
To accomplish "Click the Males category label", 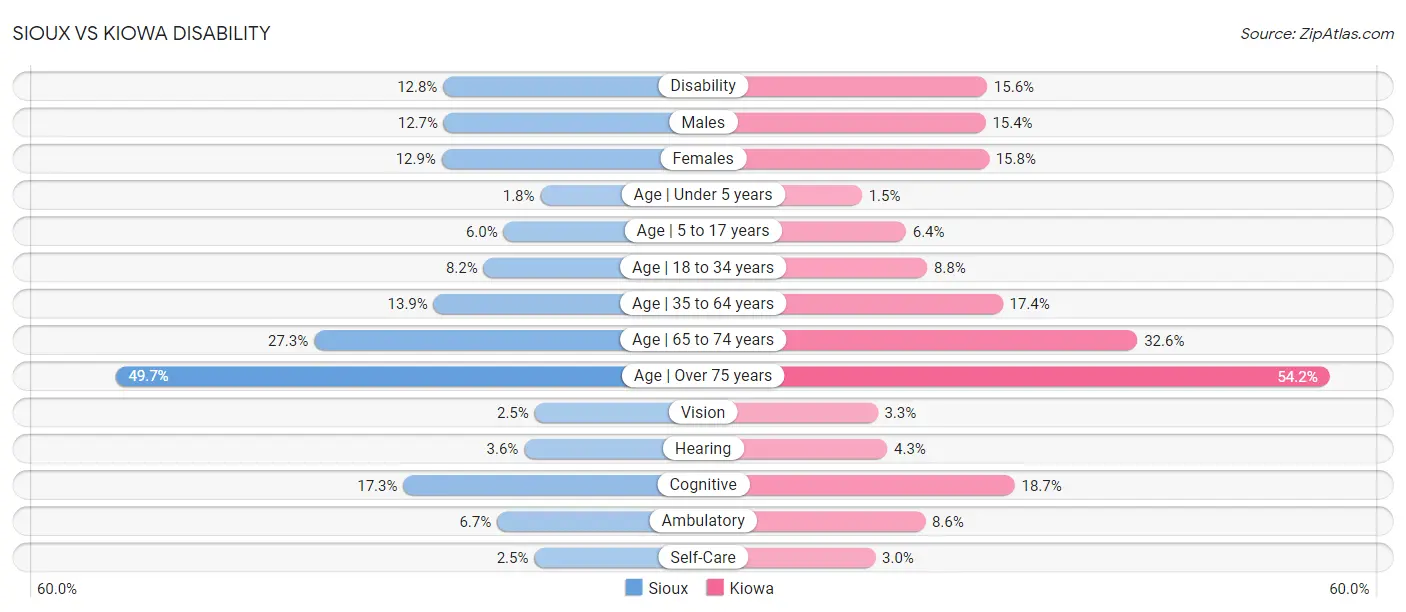I will tap(703, 122).
